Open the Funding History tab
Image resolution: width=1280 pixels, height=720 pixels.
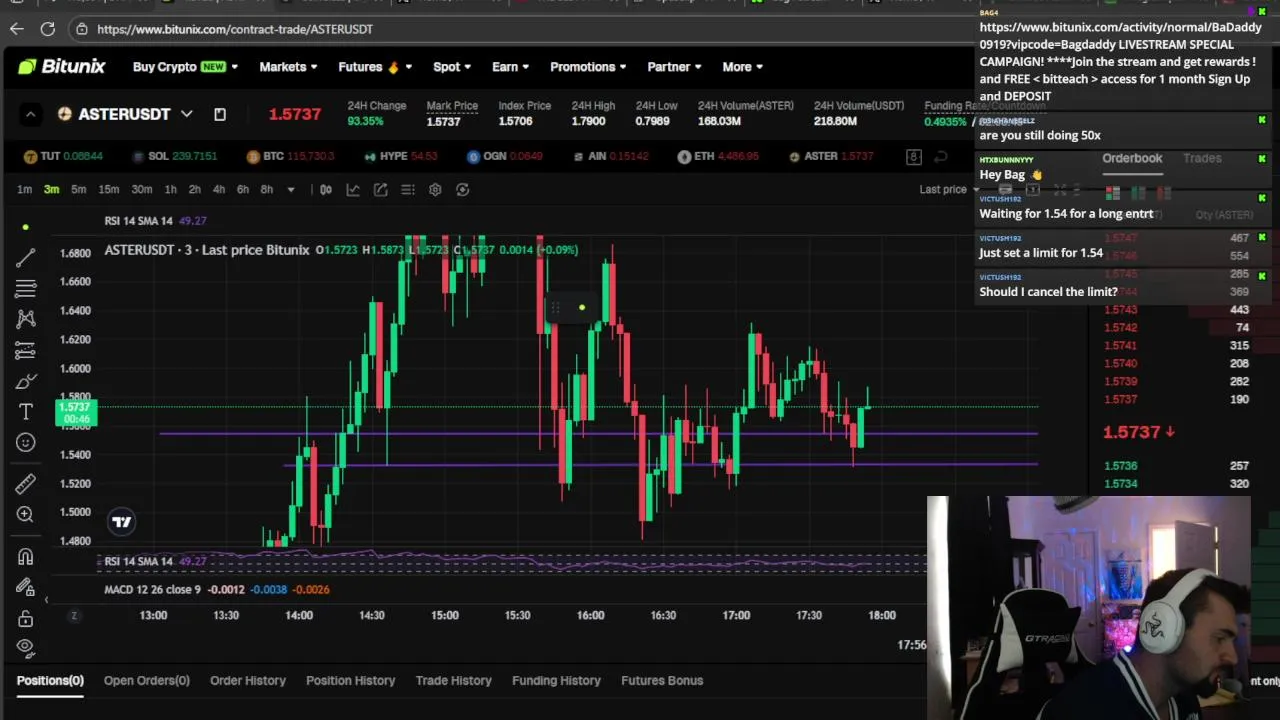click(x=556, y=681)
